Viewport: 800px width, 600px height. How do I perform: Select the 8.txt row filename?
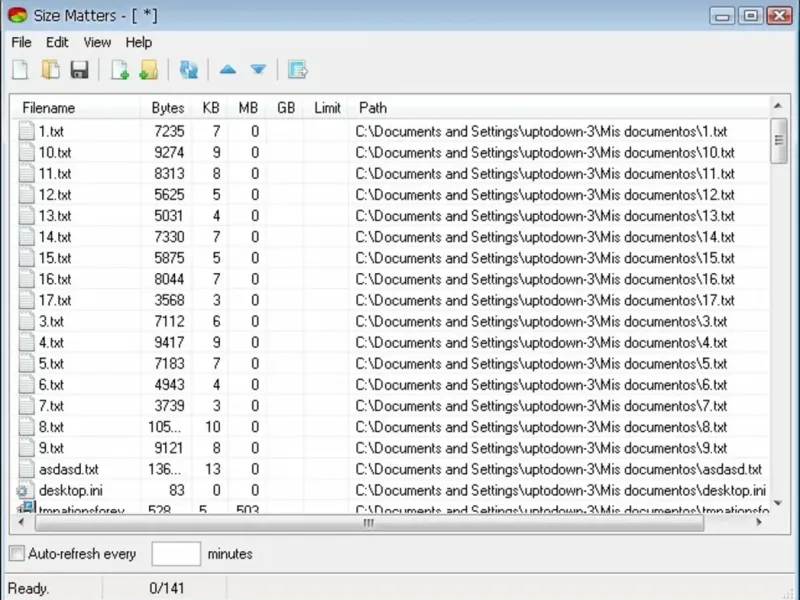(51, 427)
